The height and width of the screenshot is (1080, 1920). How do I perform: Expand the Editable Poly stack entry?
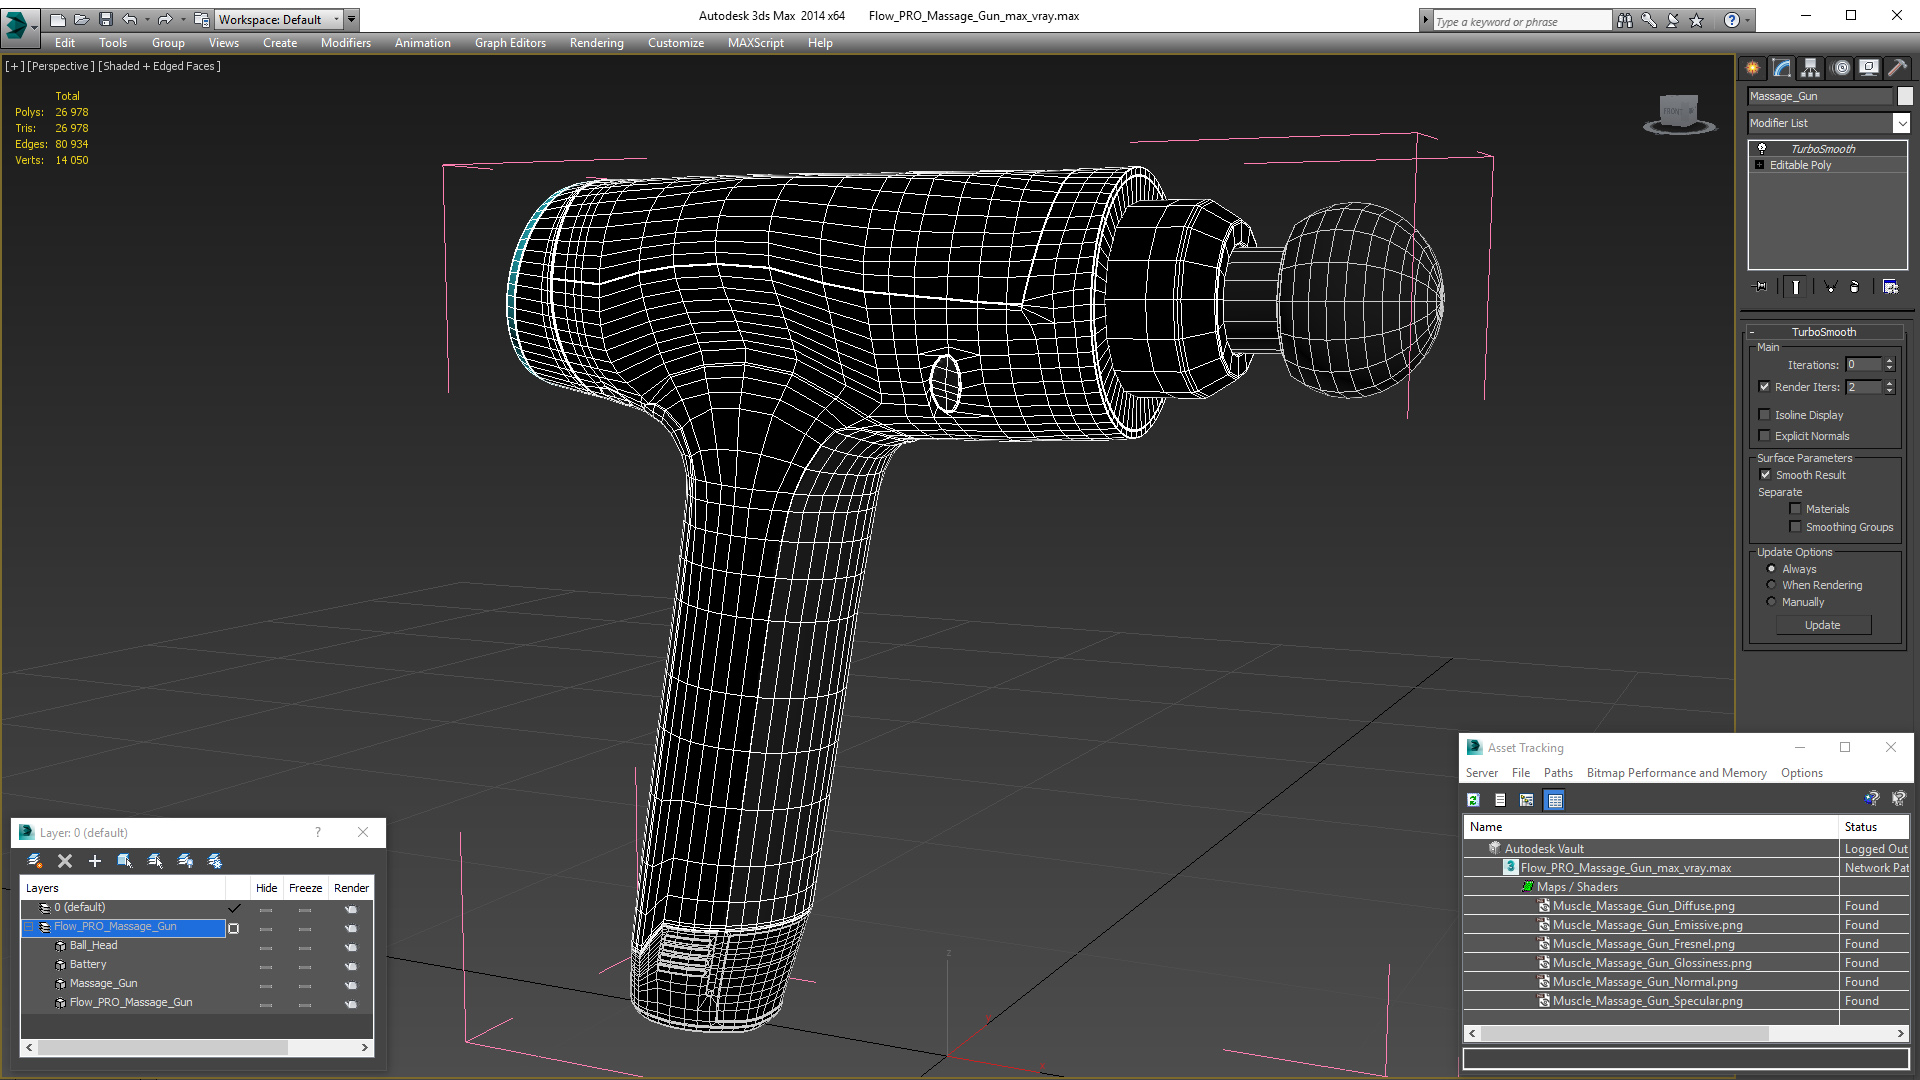tap(1759, 165)
